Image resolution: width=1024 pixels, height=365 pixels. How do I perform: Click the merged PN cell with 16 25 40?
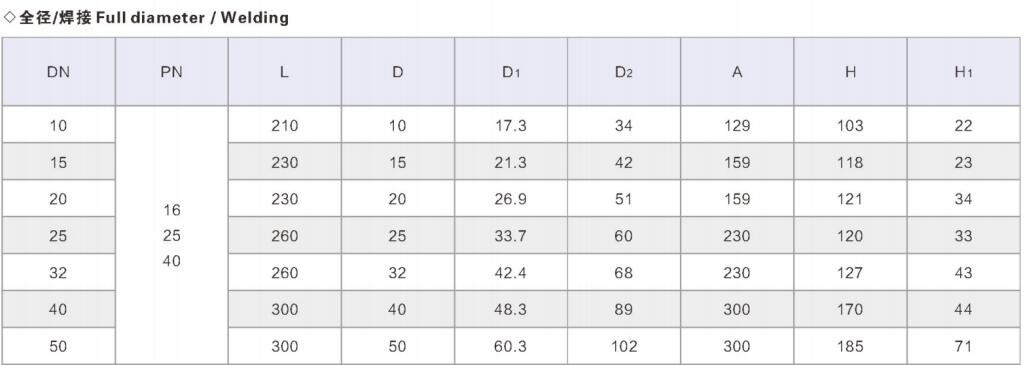(x=172, y=235)
